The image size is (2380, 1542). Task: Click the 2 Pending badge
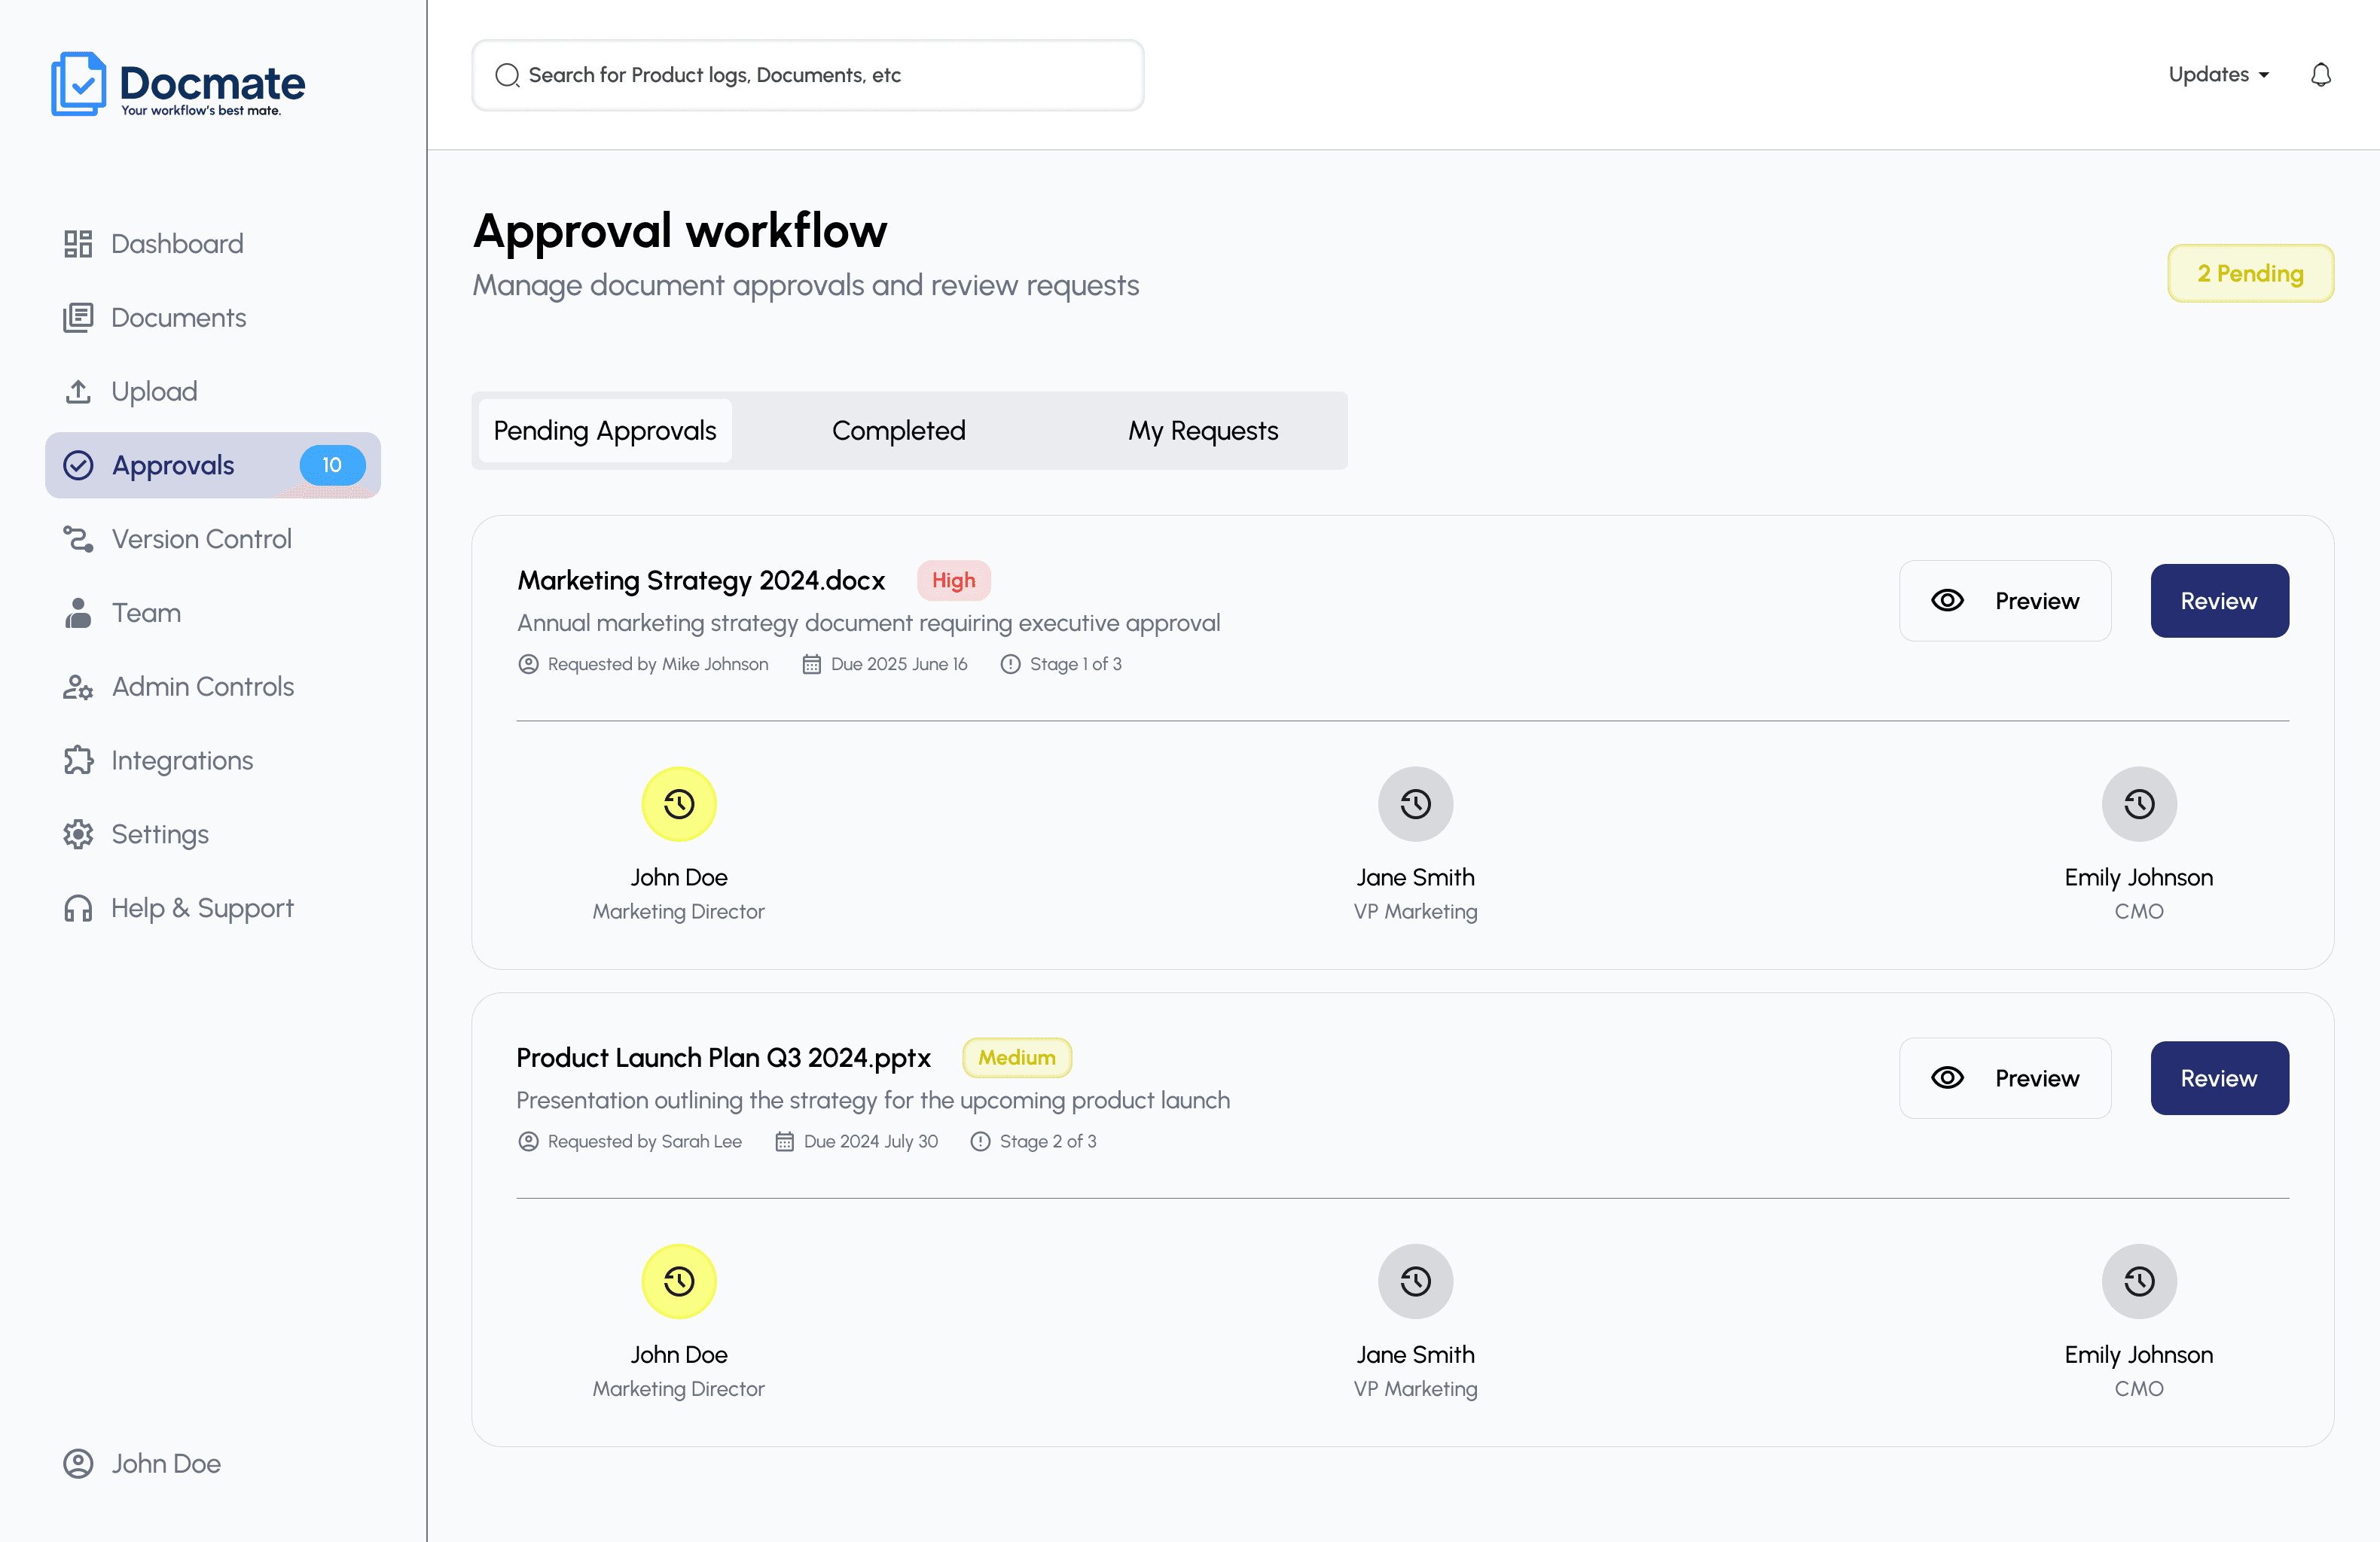[x=2251, y=273]
